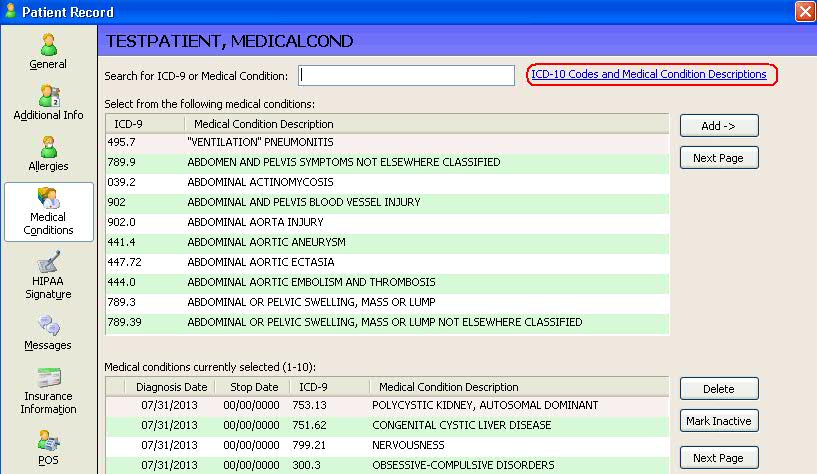Select ABDOMINAL AND PELVIS BLOOD VESSEL INJURY
The height and width of the screenshot is (474, 817).
388,202
